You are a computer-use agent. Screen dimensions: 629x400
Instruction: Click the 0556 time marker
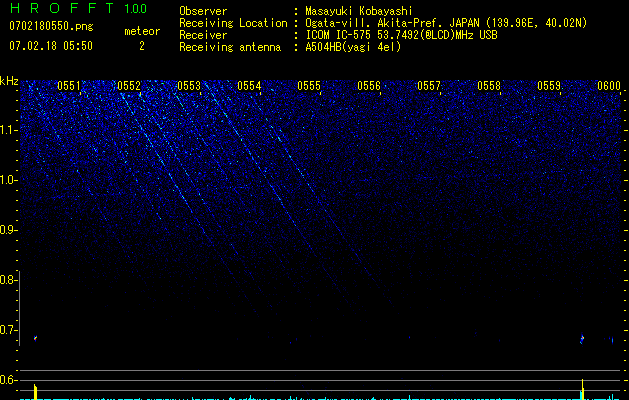coord(369,86)
